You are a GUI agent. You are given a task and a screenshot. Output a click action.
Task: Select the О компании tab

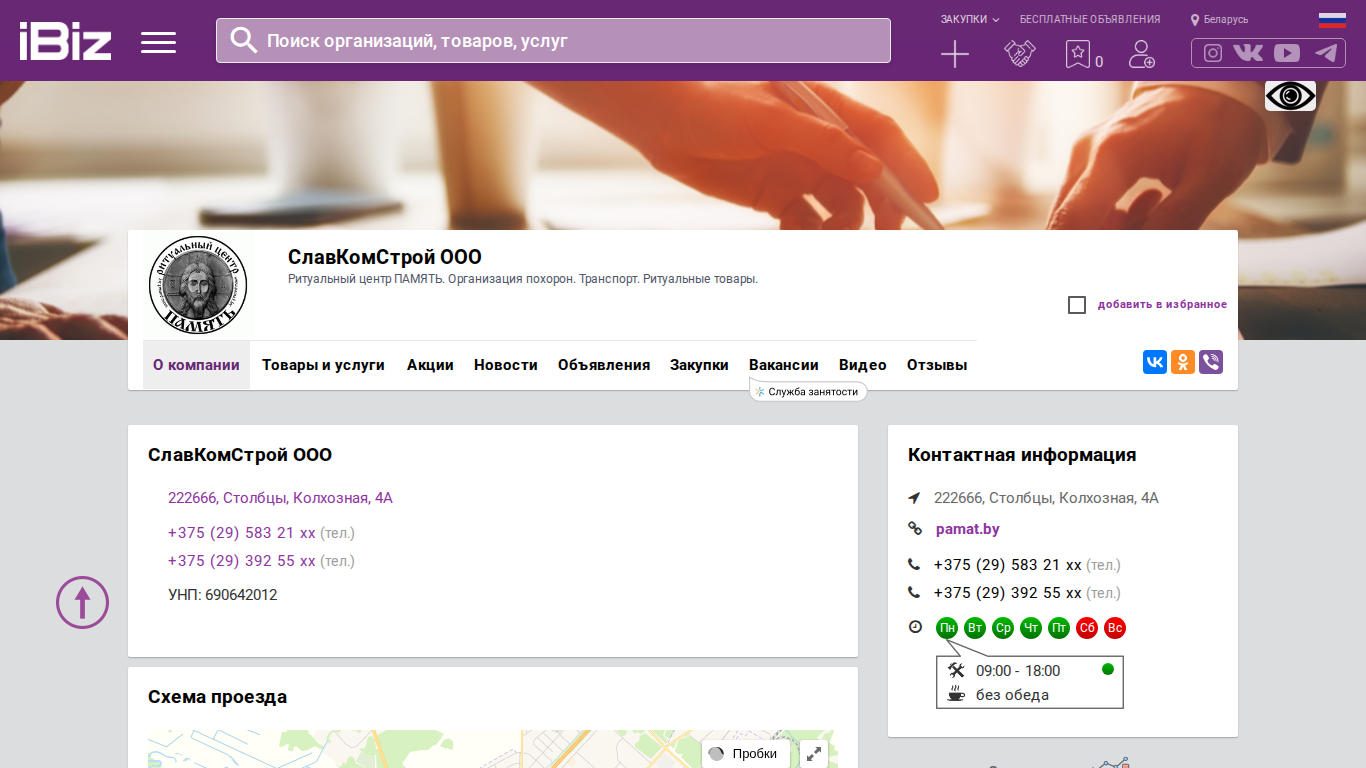pyautogui.click(x=196, y=365)
